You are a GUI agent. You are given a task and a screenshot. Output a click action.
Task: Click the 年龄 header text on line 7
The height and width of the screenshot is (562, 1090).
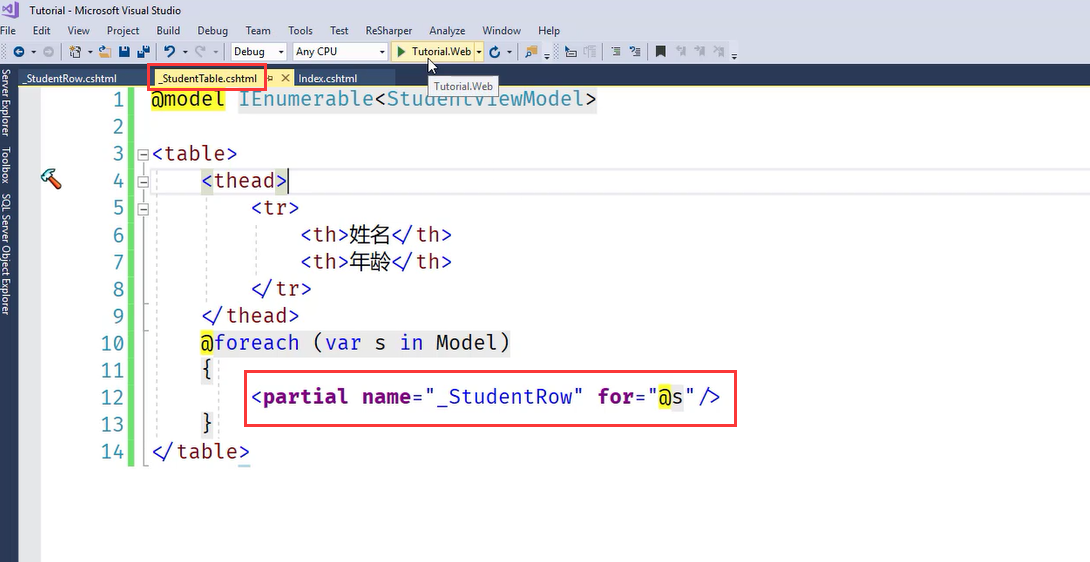tap(369, 262)
